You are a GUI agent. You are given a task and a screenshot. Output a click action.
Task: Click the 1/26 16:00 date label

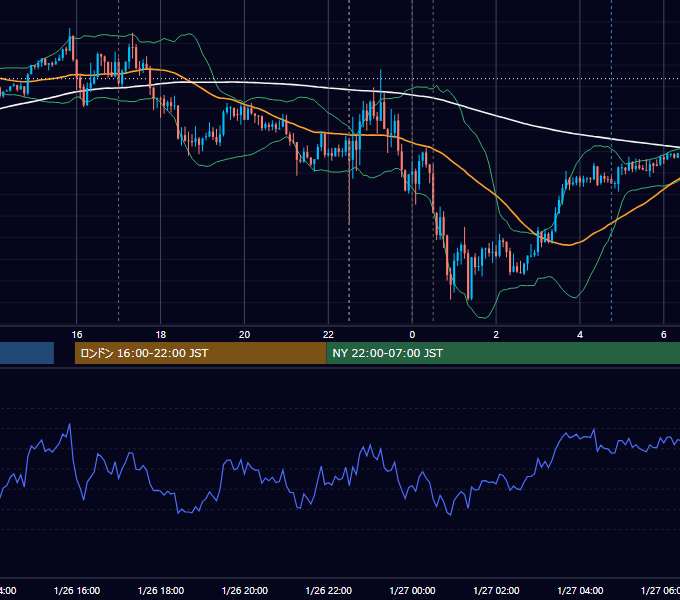tap(77, 590)
